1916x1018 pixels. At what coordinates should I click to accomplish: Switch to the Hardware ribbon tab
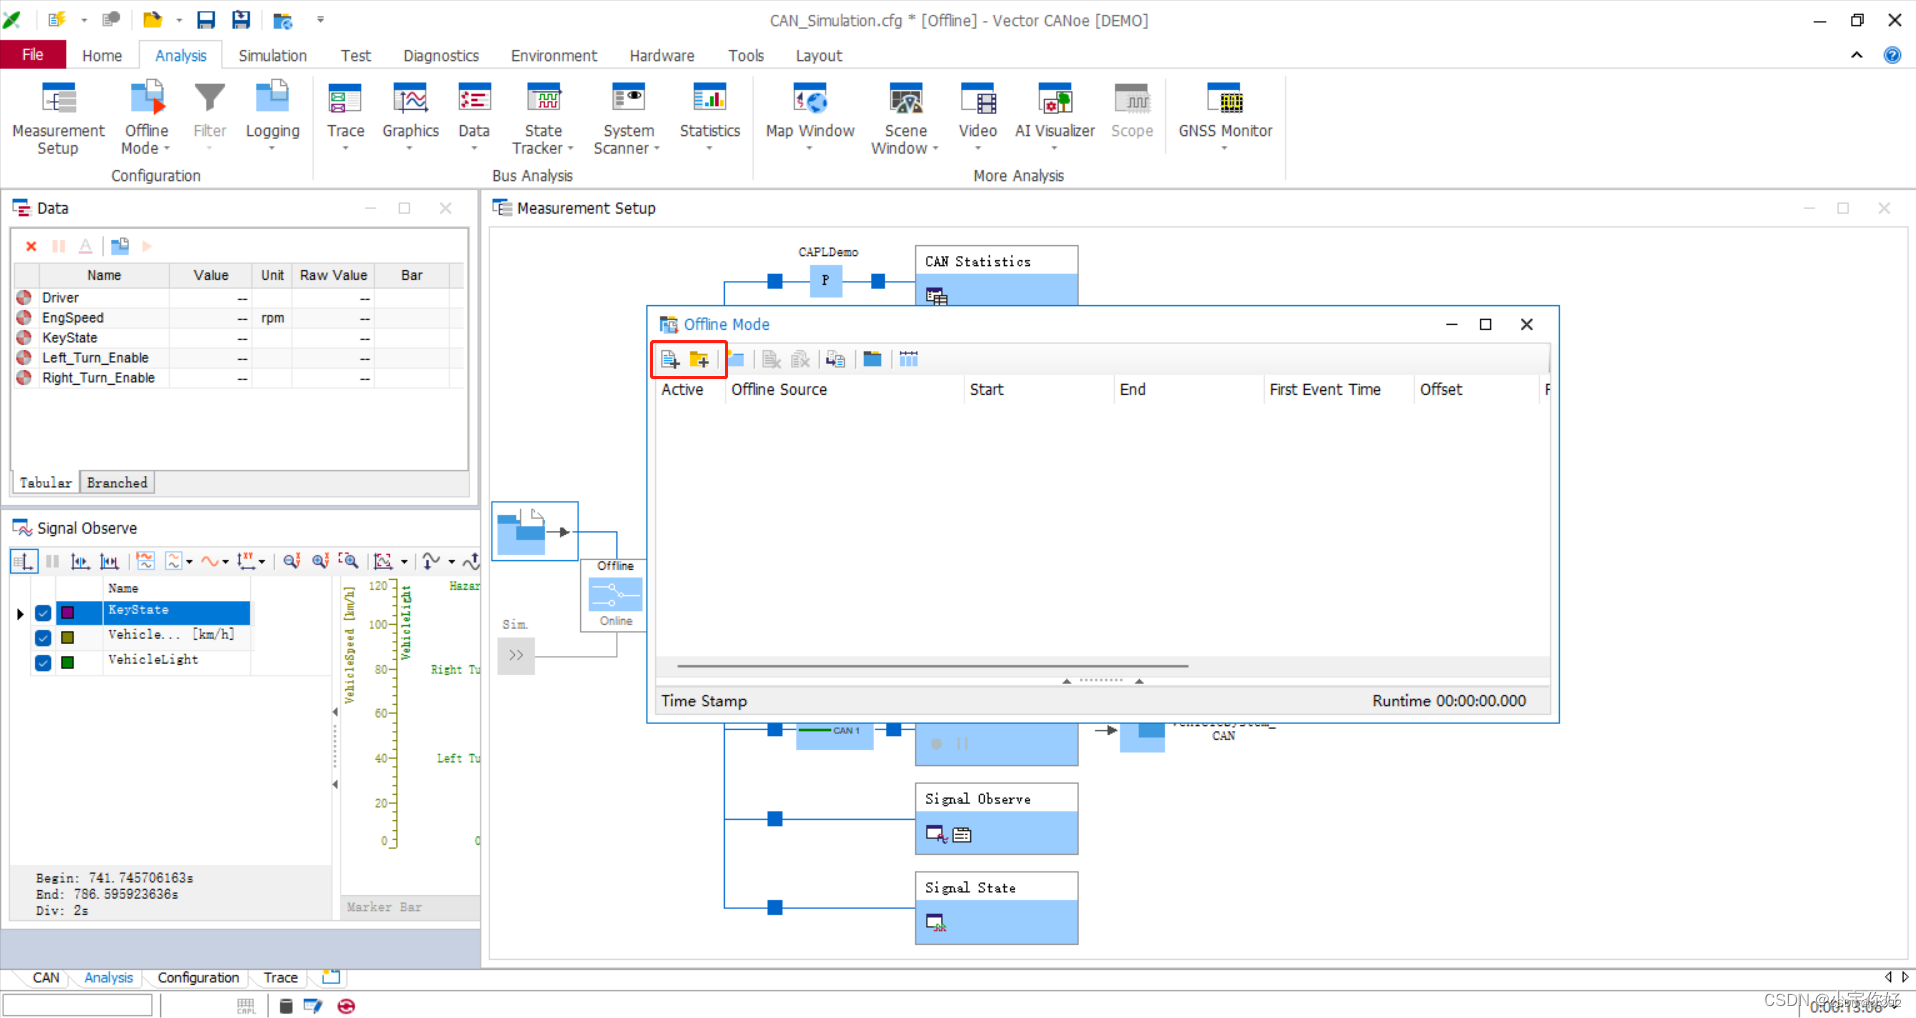(x=661, y=56)
